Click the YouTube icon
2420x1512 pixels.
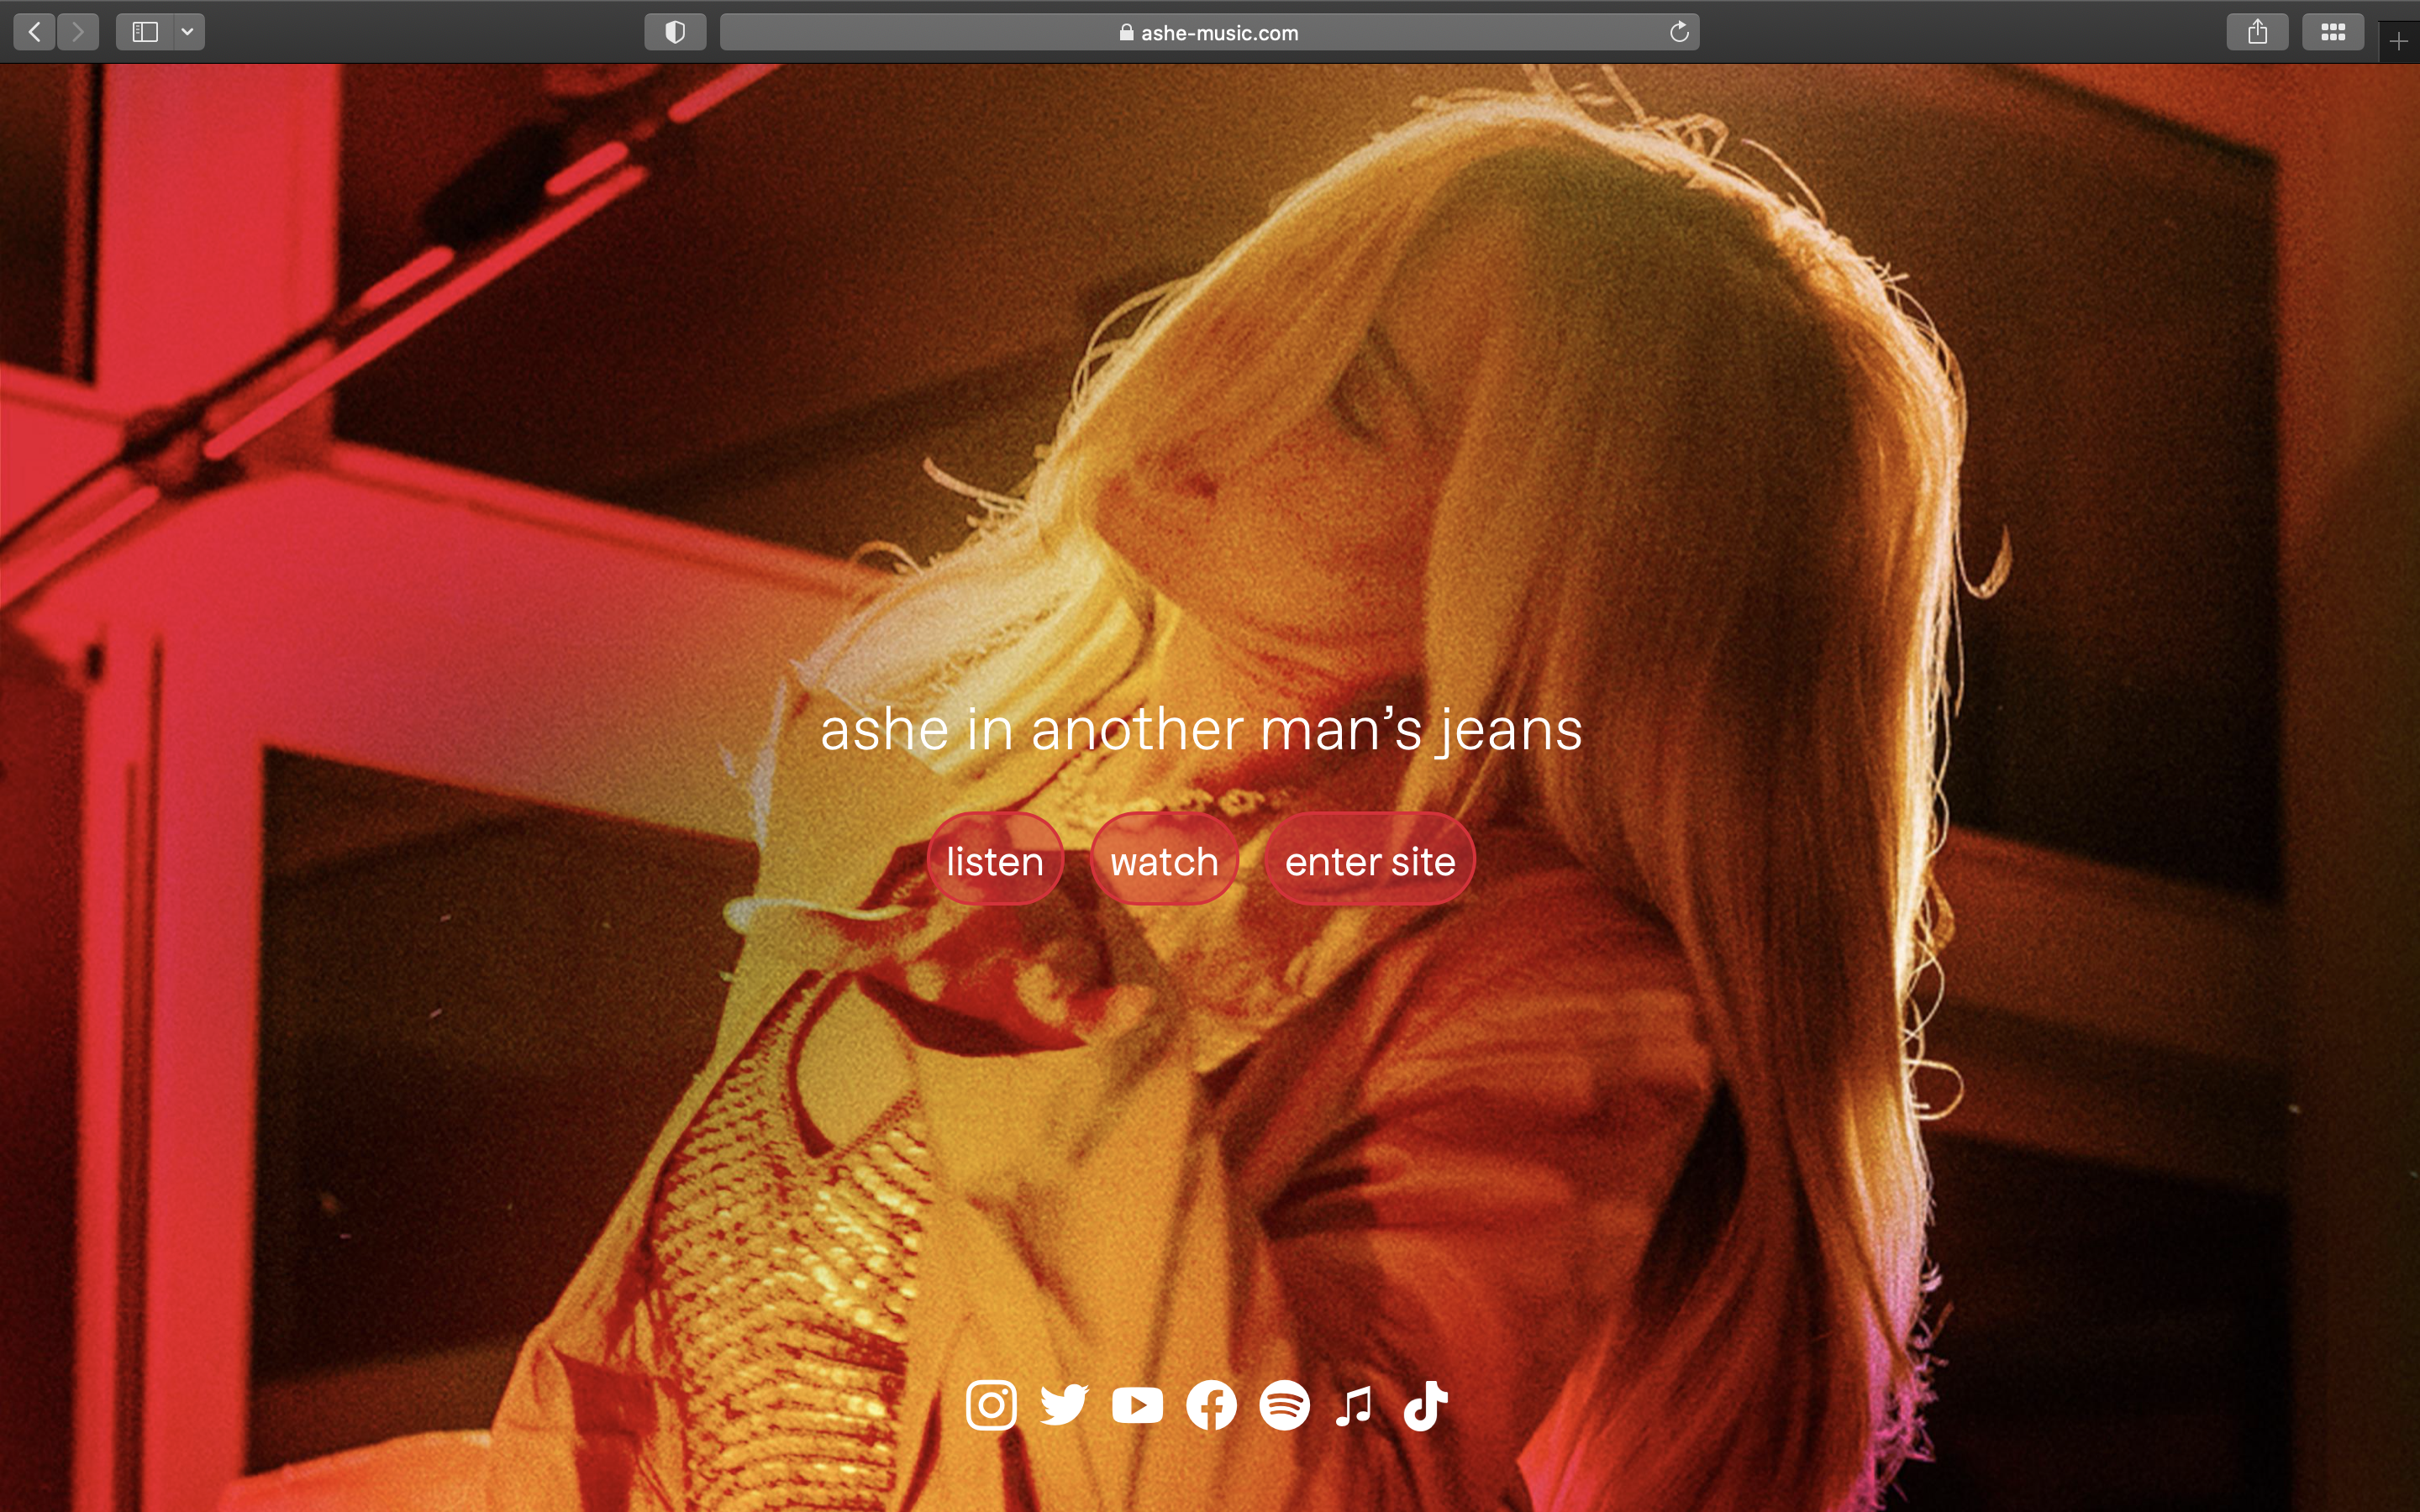1137,1406
